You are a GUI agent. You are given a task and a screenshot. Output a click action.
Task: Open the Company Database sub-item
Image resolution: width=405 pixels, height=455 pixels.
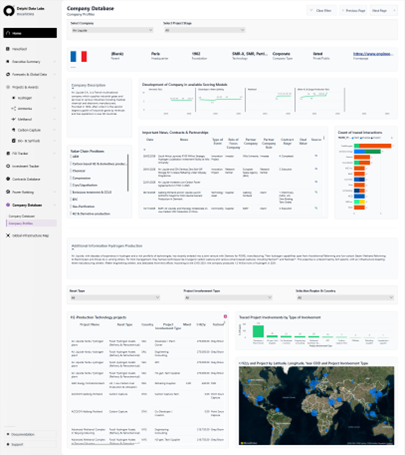(22, 216)
